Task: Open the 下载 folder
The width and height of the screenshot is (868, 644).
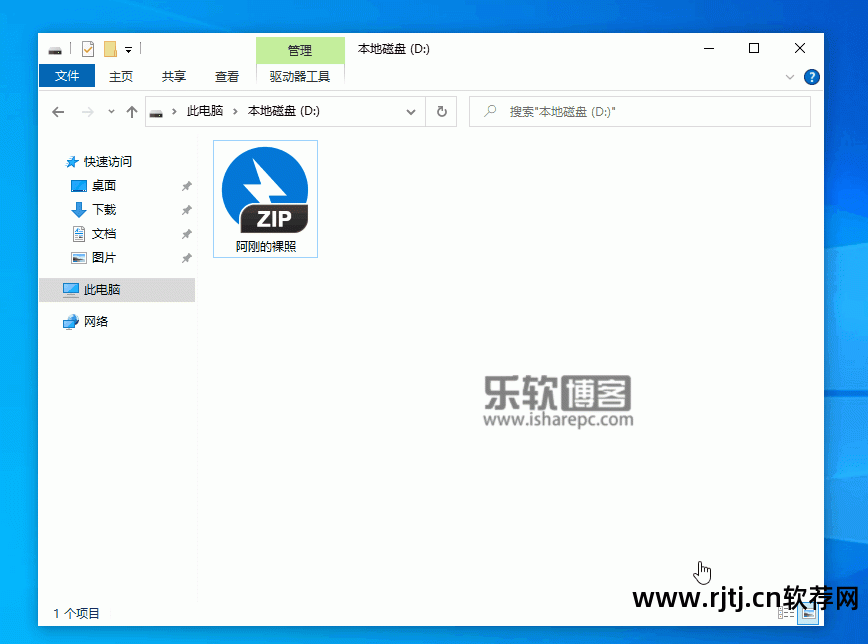Action: coord(100,209)
